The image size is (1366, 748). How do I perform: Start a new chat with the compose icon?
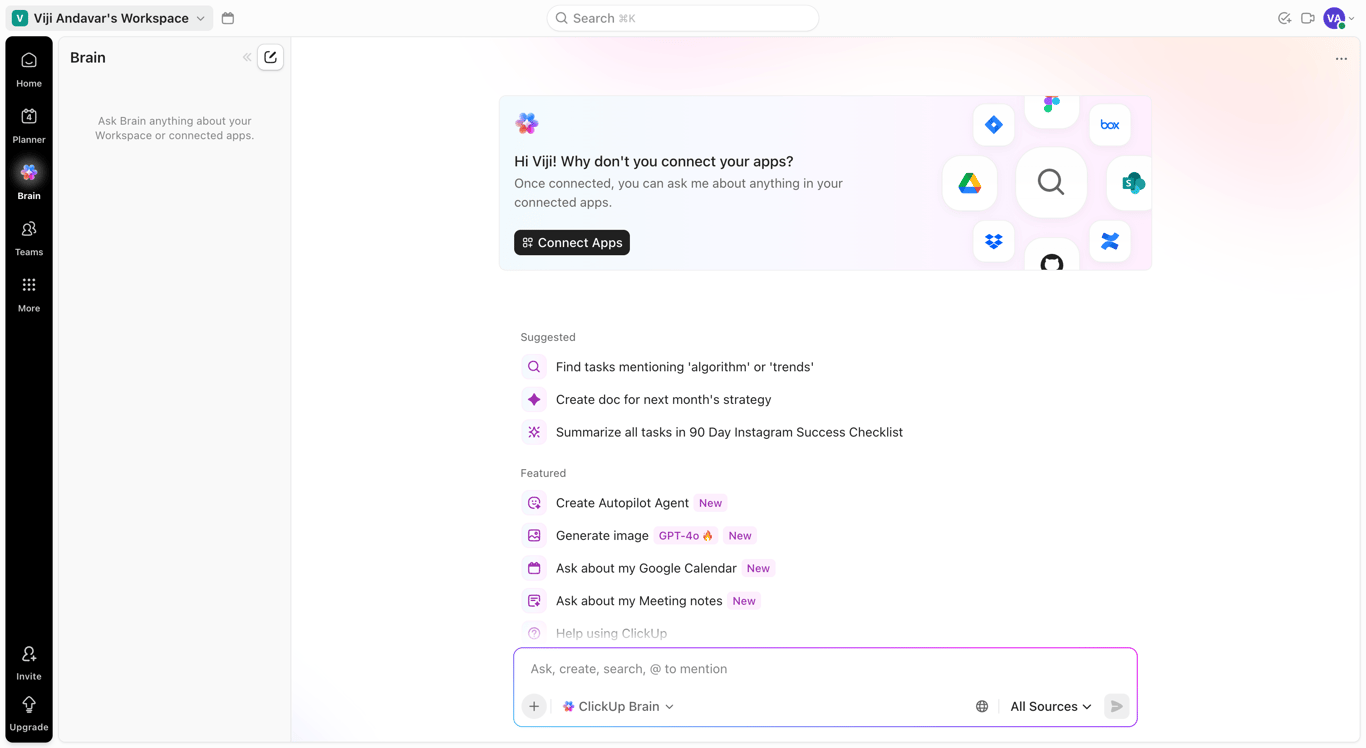(270, 57)
